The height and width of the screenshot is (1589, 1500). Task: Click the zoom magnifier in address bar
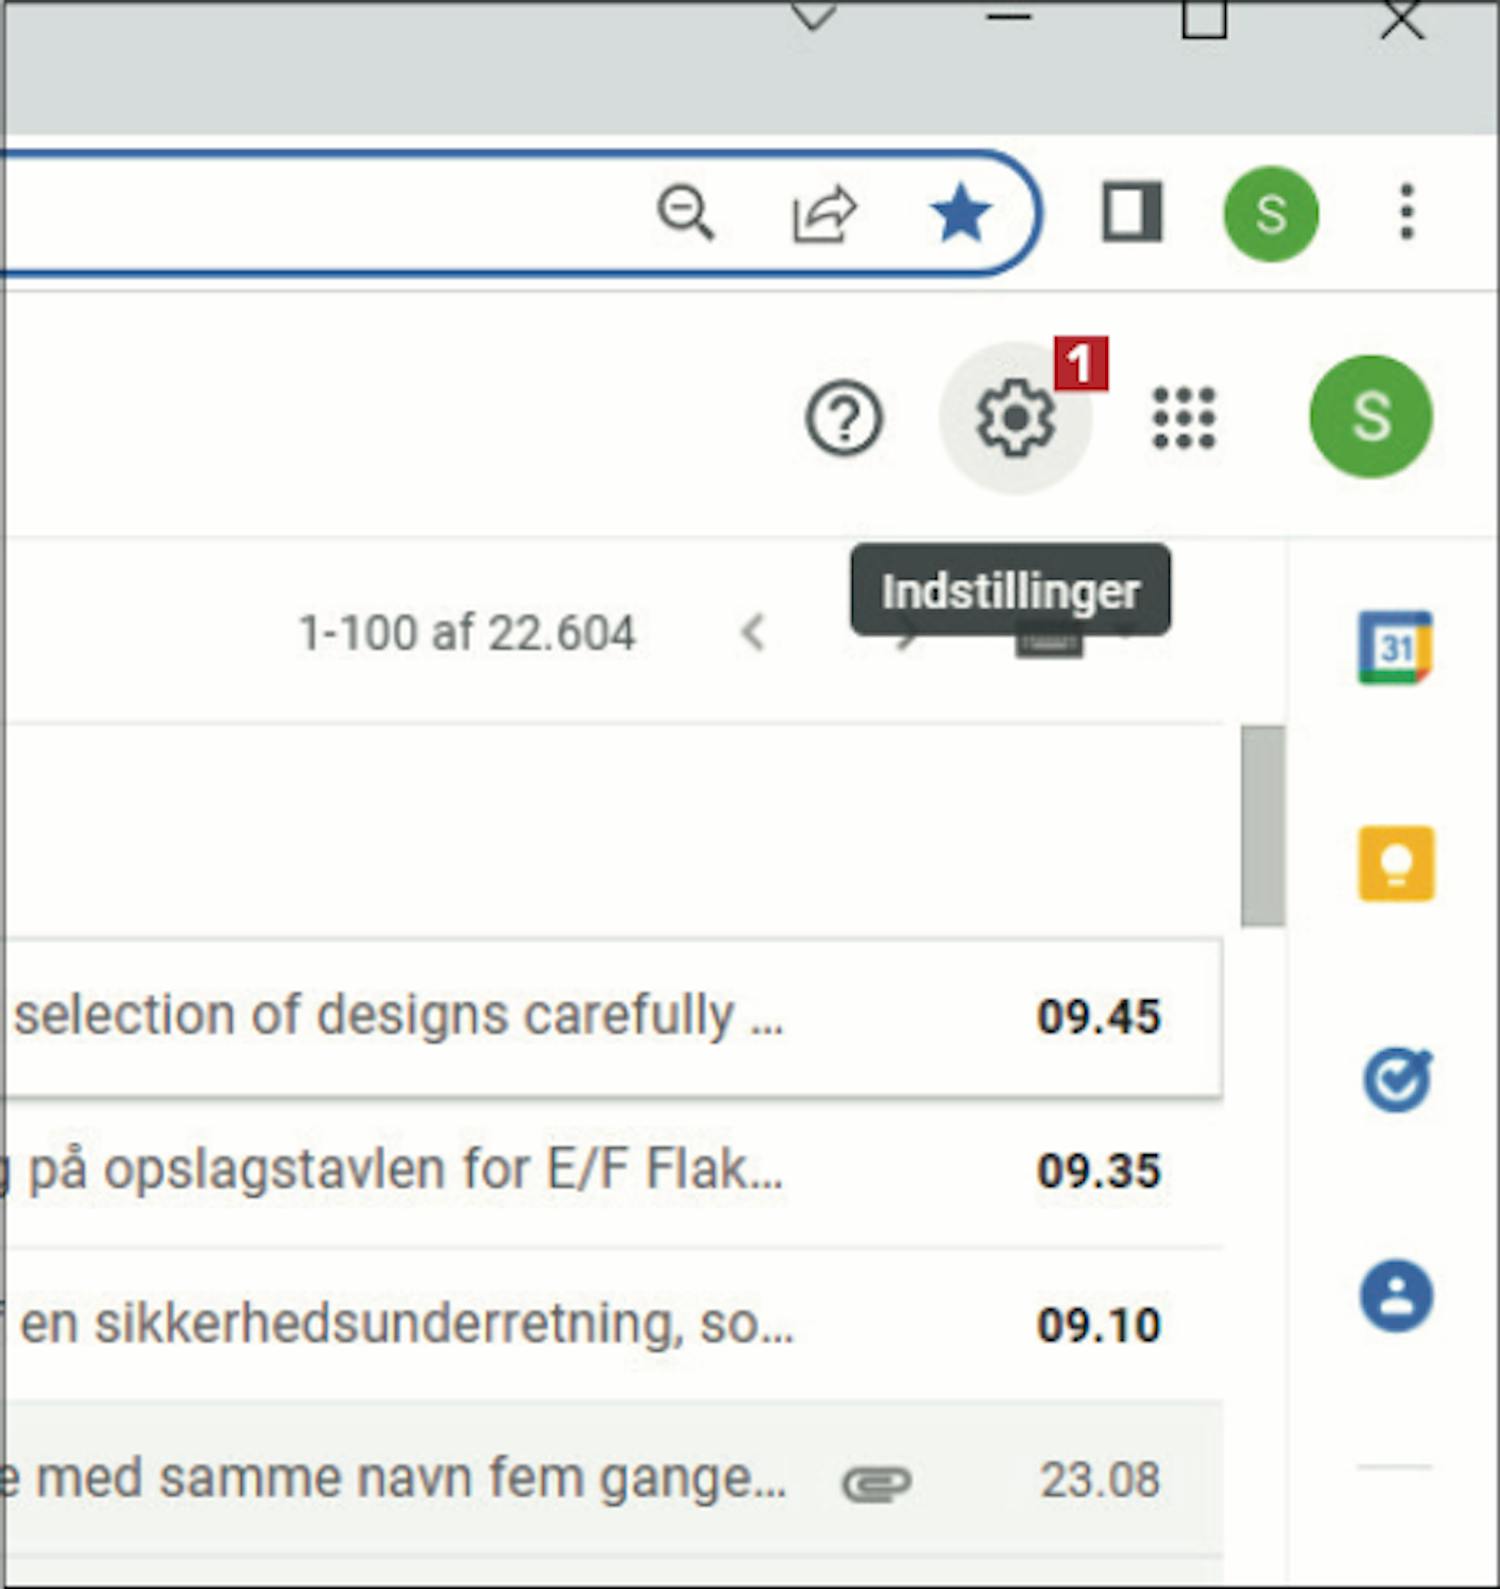685,212
